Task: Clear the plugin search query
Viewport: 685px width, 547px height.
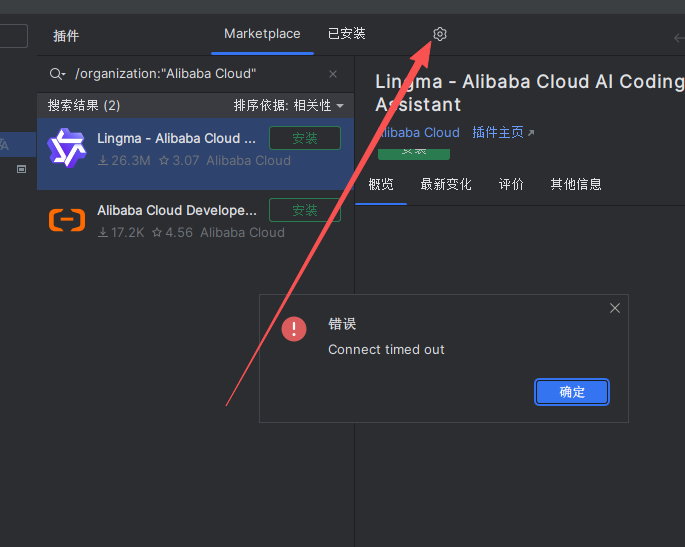Action: 333,74
